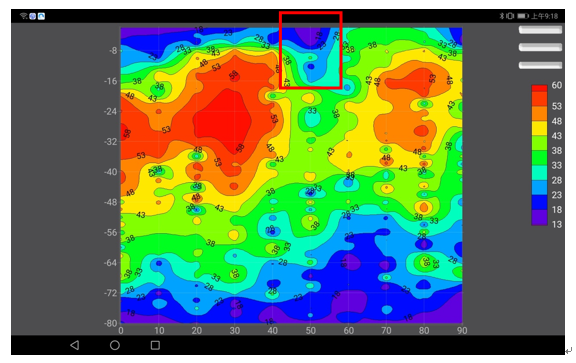Tap the Wi-Fi signal status icon
This screenshot has width=576, height=363.
24,16
